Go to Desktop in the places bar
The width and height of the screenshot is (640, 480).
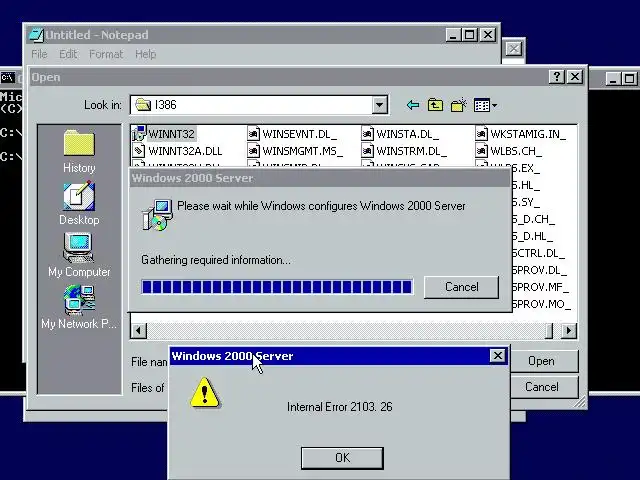click(79, 203)
